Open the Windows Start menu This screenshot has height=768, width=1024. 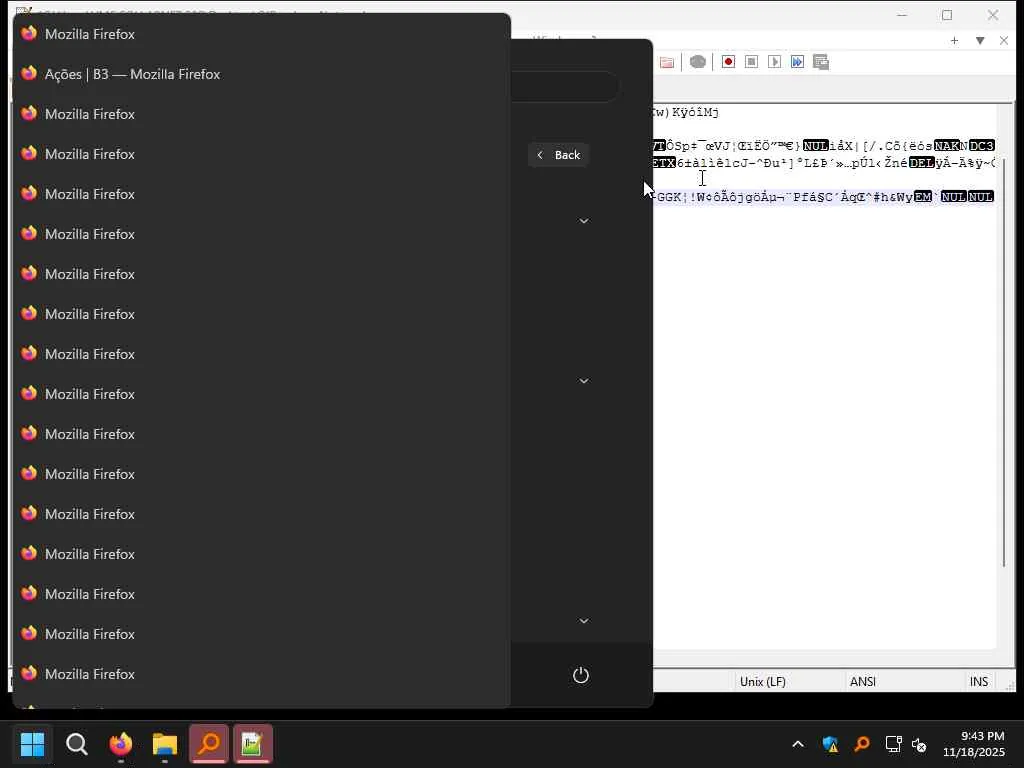(33, 744)
